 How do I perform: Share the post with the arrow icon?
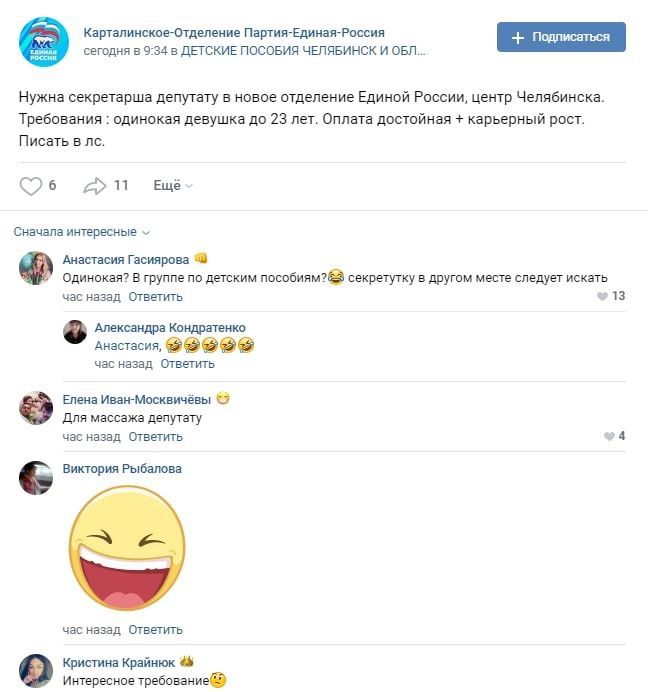[x=94, y=186]
